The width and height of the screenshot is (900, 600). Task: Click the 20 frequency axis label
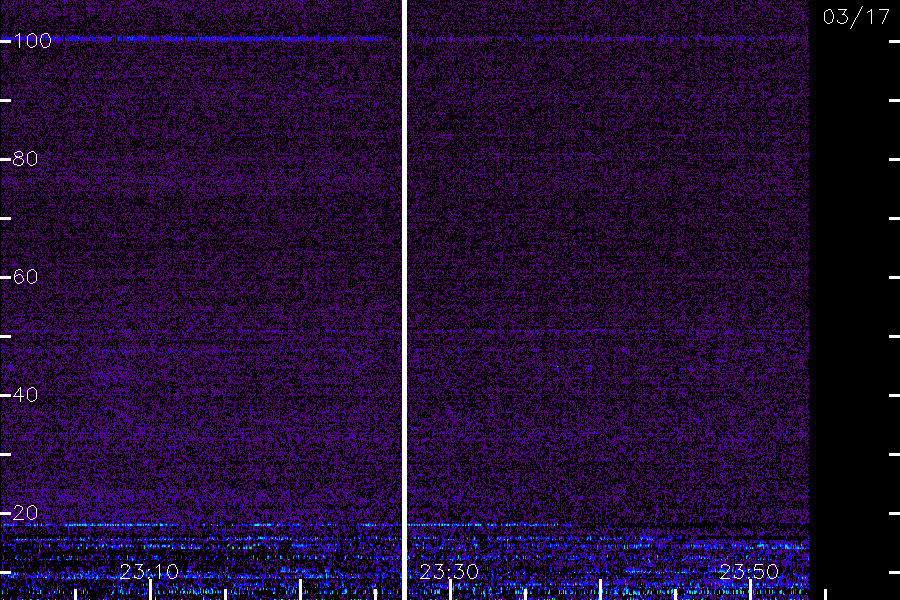25,513
